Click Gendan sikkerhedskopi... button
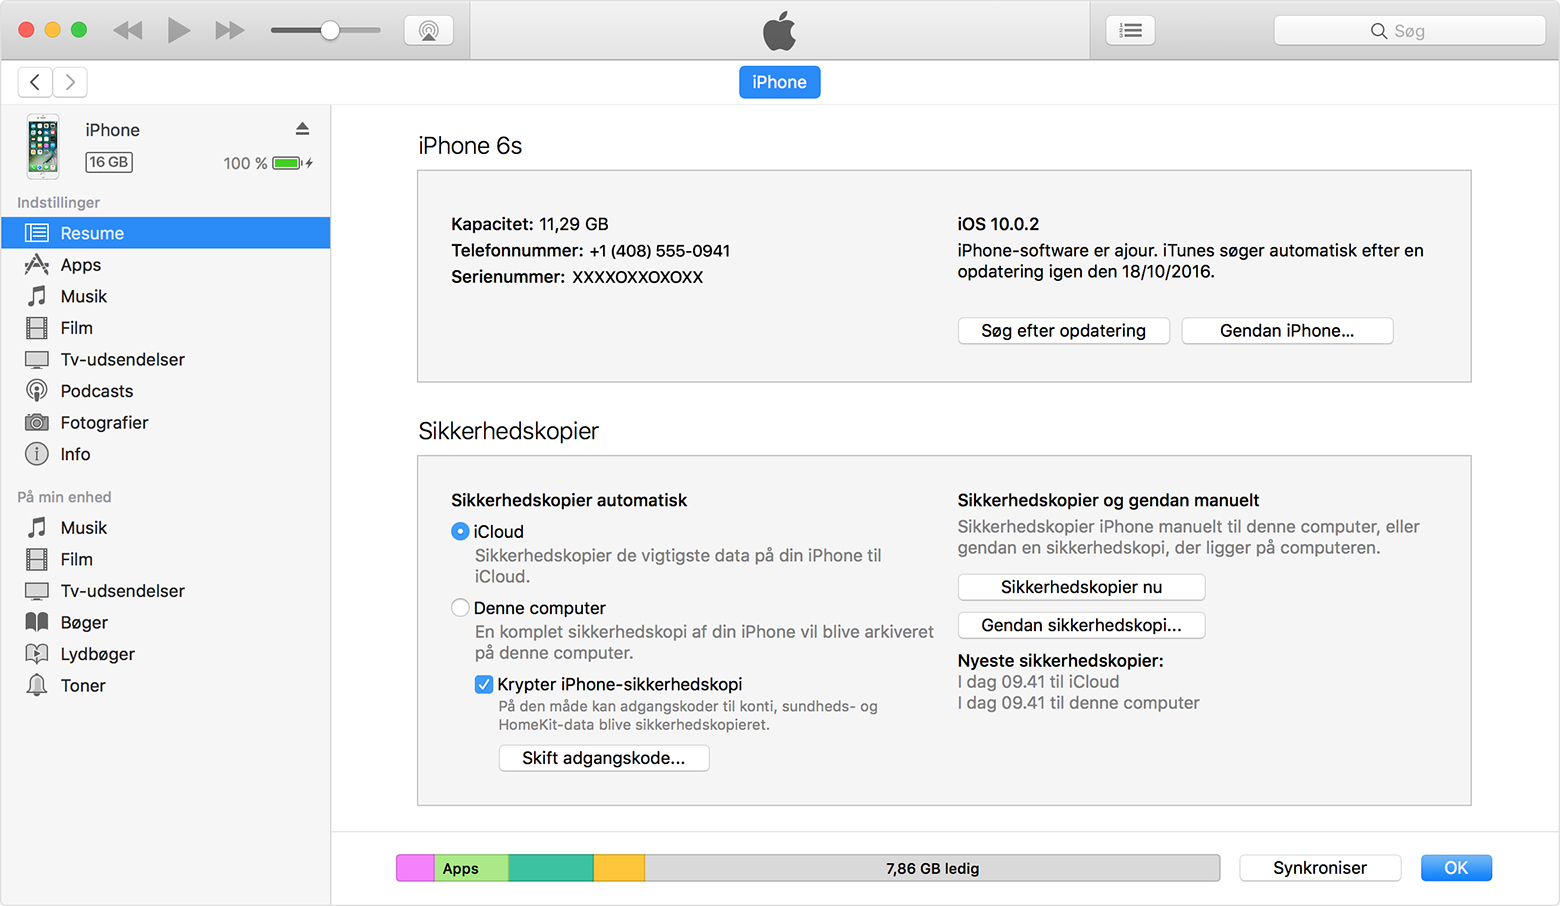This screenshot has width=1560, height=906. (1081, 625)
